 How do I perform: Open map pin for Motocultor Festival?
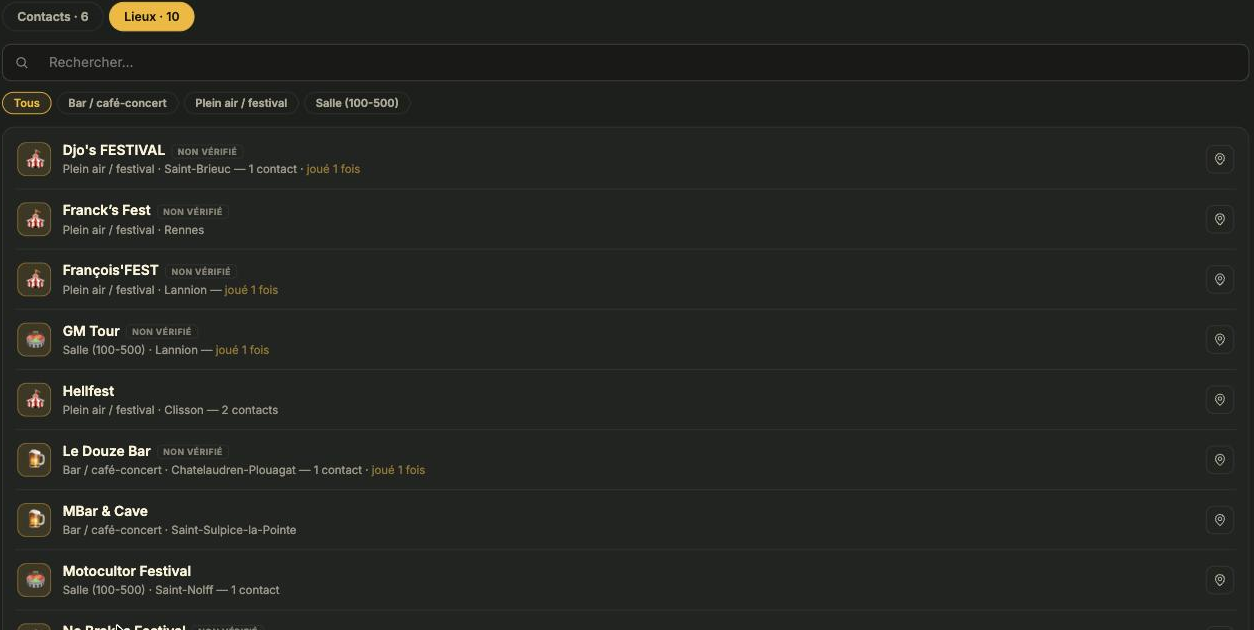[x=1219, y=579]
